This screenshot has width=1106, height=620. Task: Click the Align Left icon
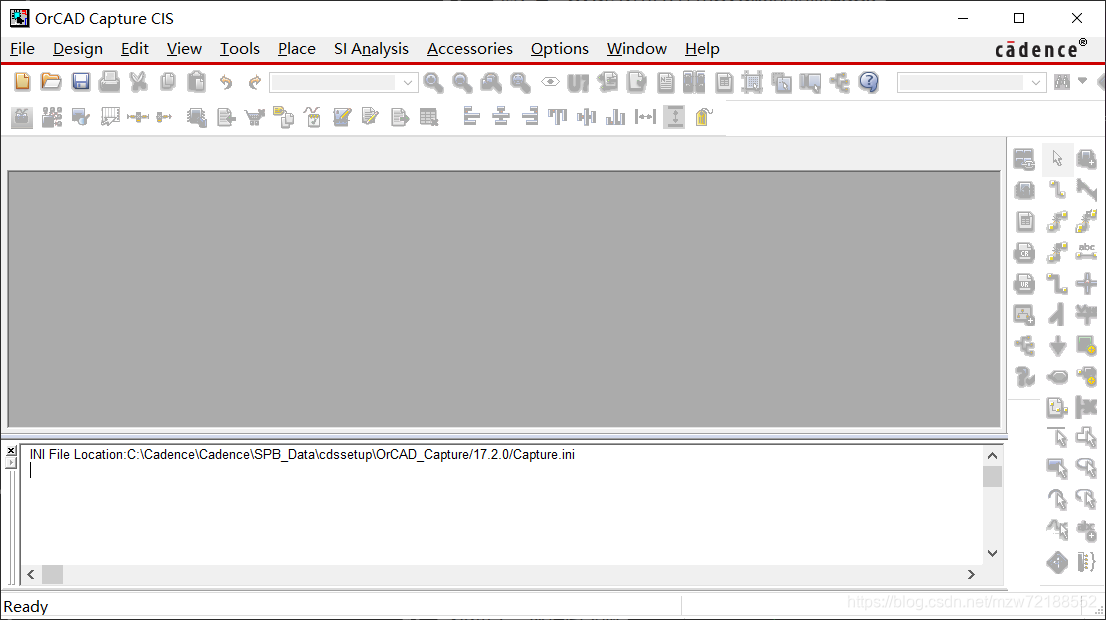(x=471, y=116)
